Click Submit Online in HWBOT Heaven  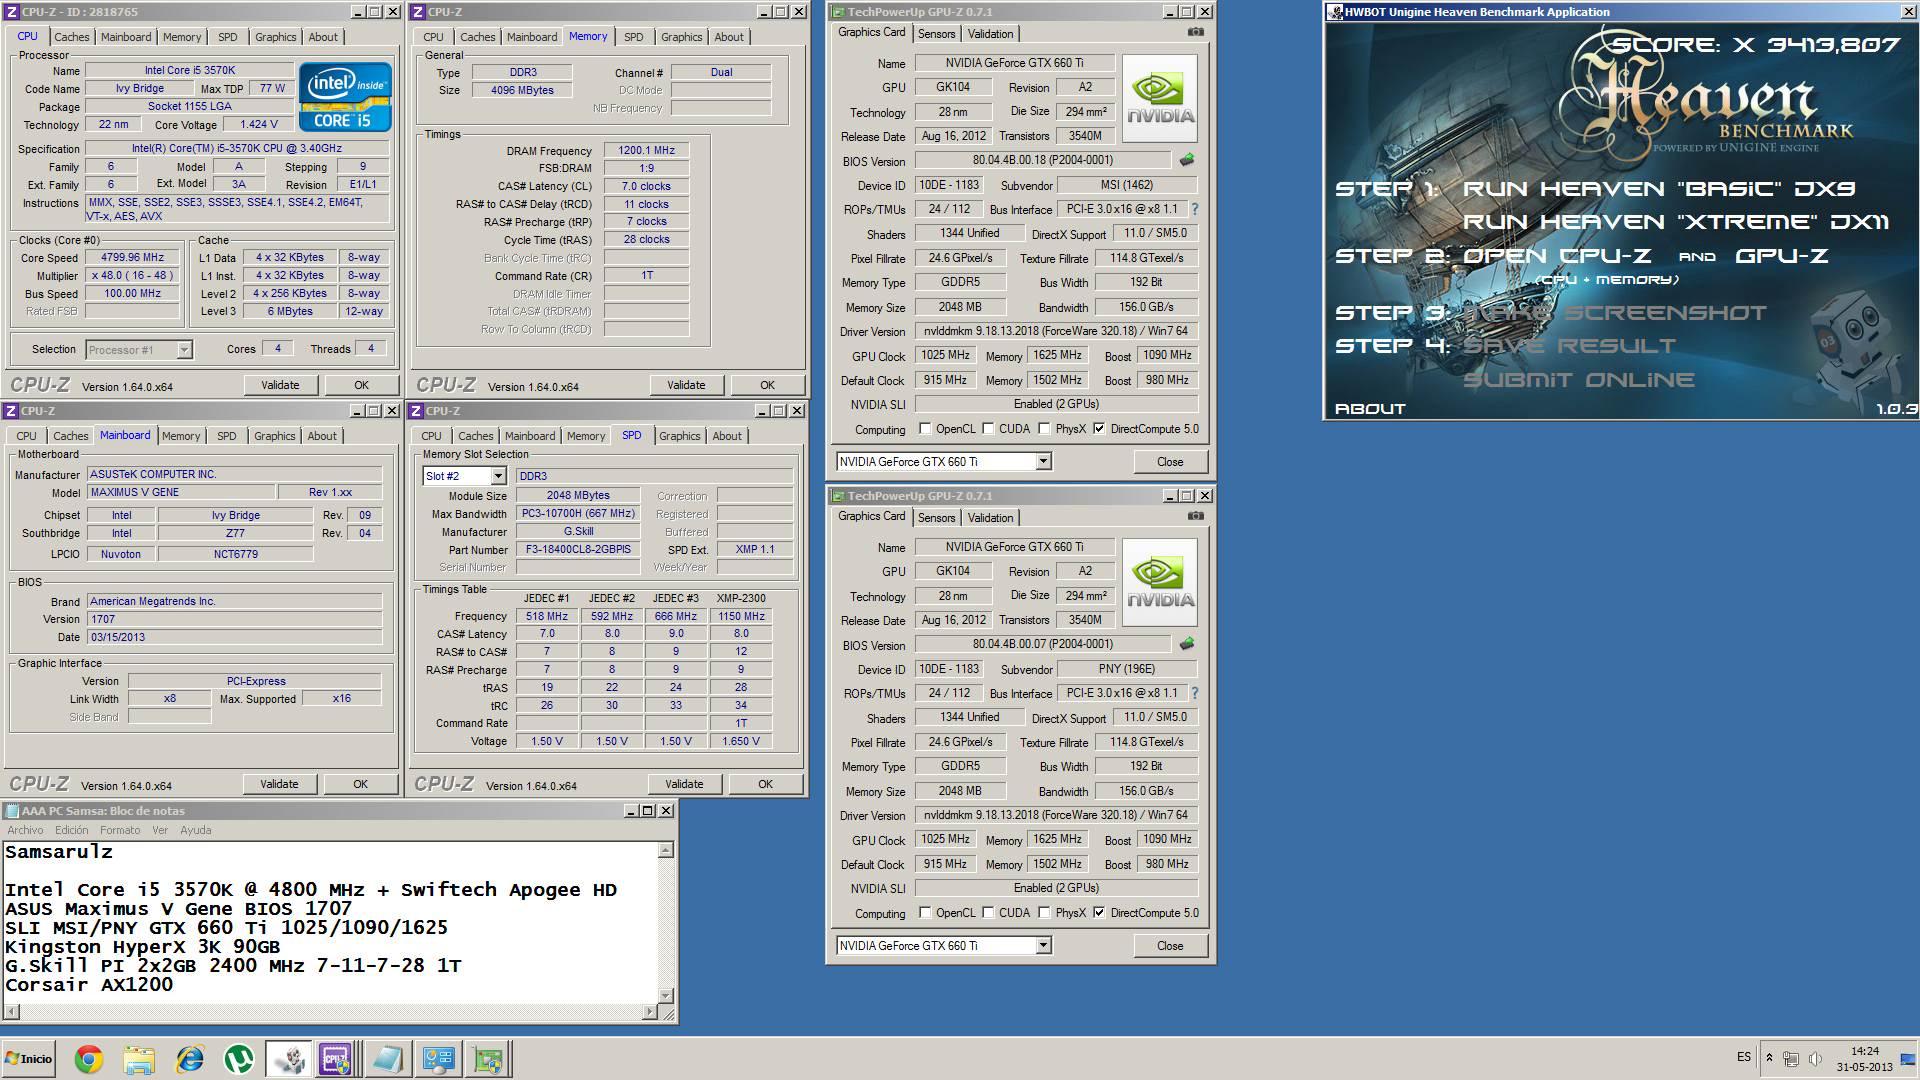1579,380
